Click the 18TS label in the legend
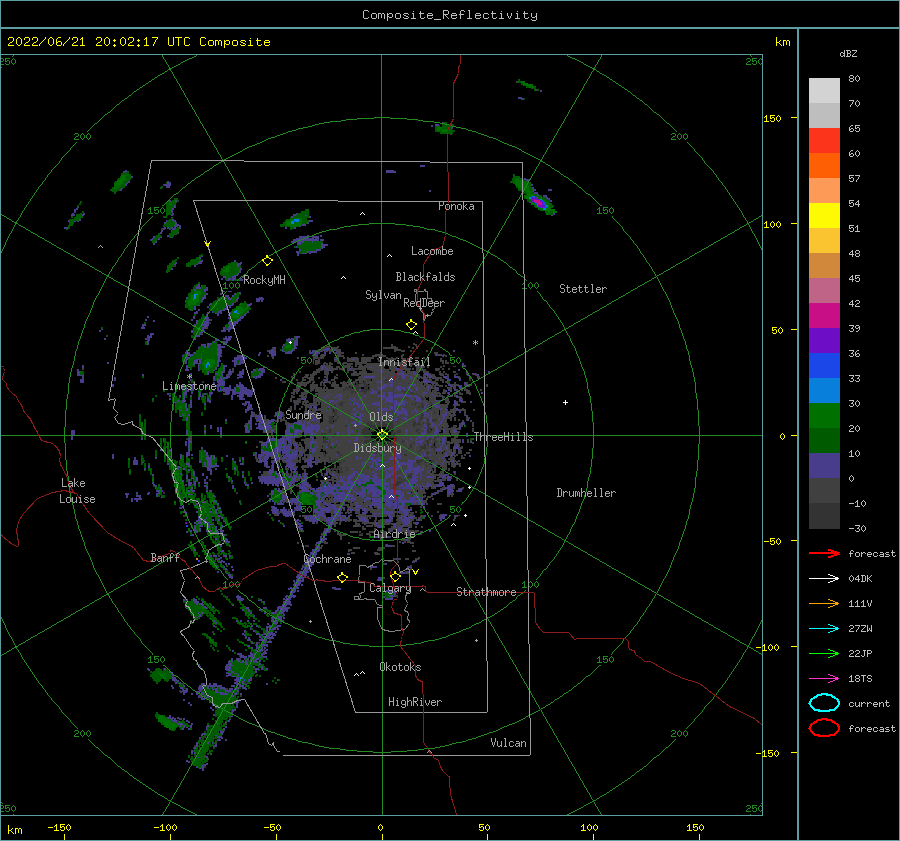This screenshot has height=841, width=900. pyautogui.click(x=860, y=679)
